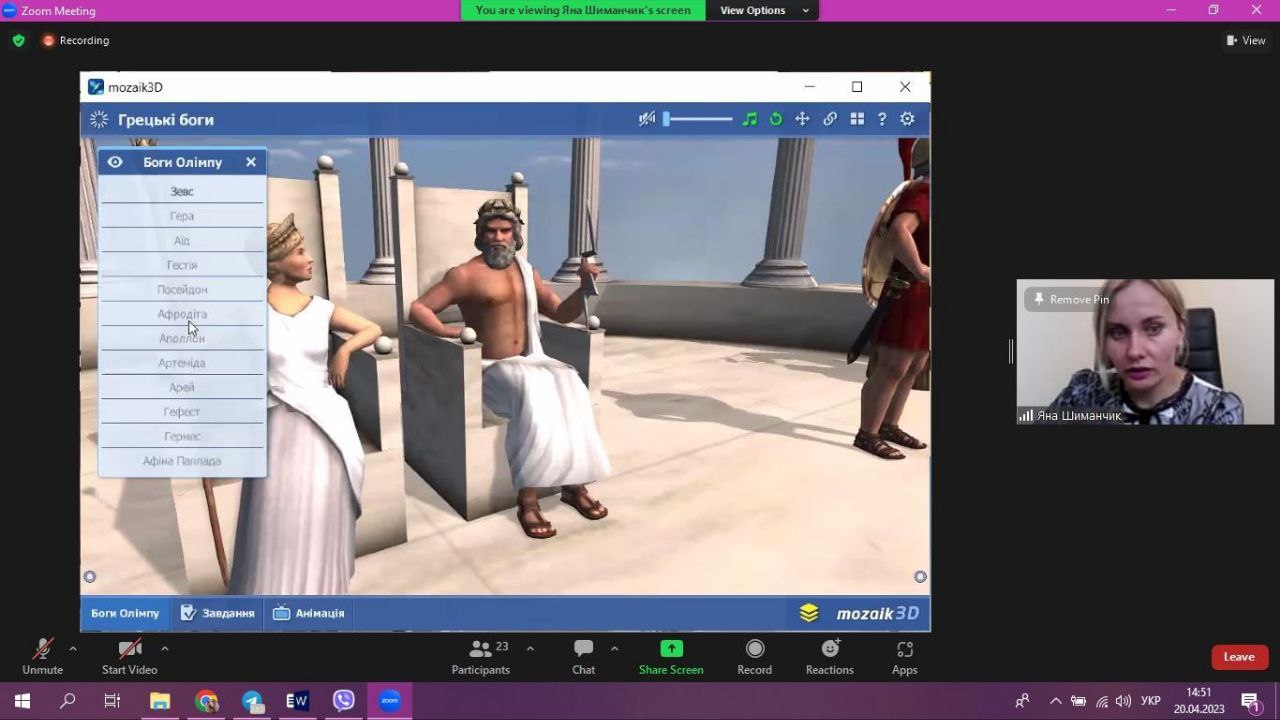Switch the УКР keyboard language indicator

pos(1151,701)
